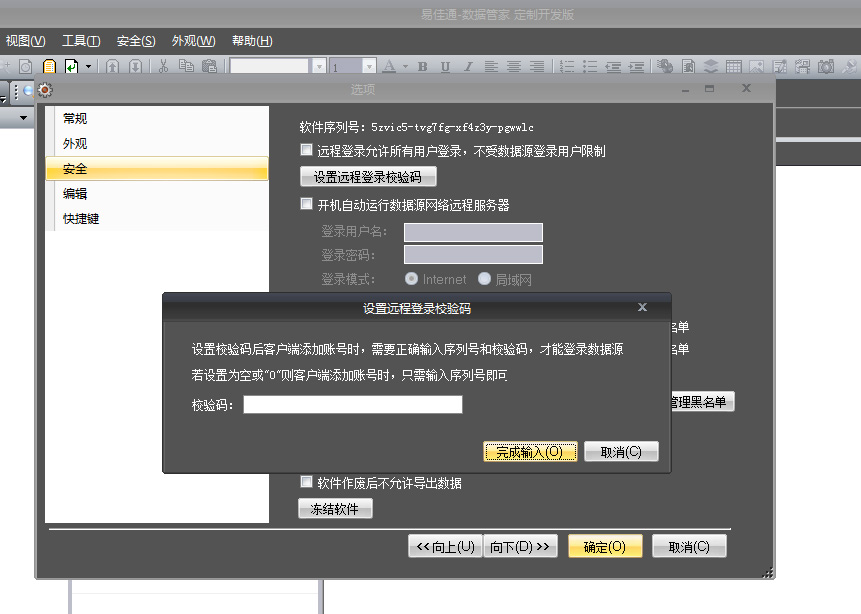Tick 软件作废后不允许导出数据 checkbox
The width and height of the screenshot is (861, 614).
click(307, 483)
